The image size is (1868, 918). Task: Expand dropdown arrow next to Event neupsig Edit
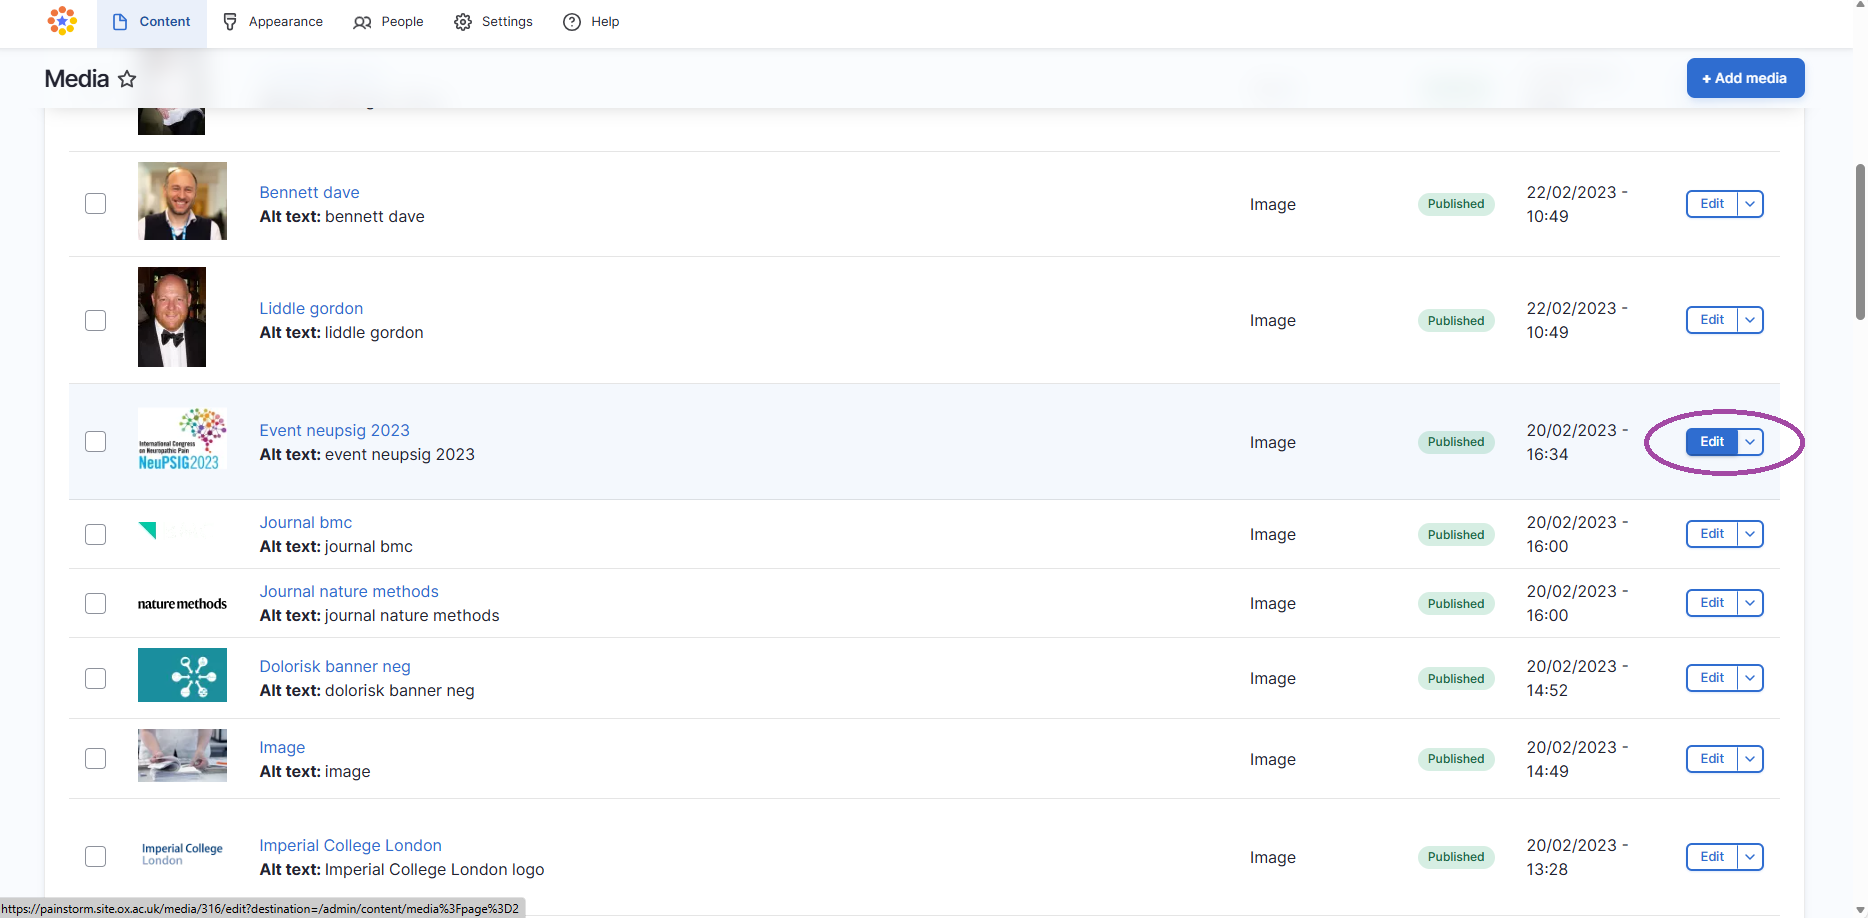click(1750, 442)
